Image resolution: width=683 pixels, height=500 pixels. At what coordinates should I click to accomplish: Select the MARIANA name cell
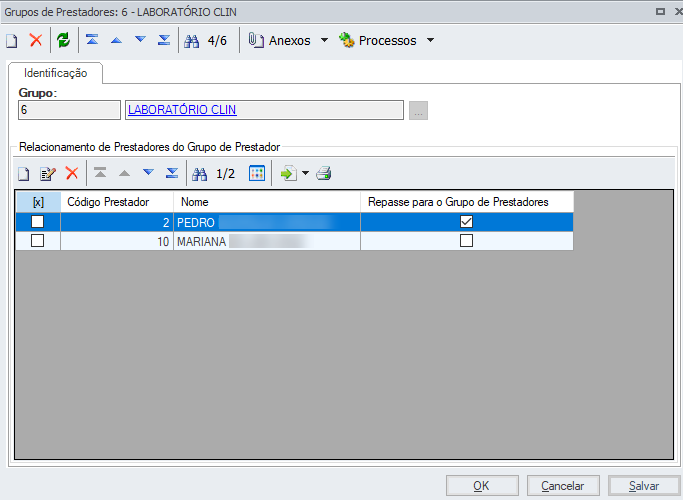pos(267,241)
